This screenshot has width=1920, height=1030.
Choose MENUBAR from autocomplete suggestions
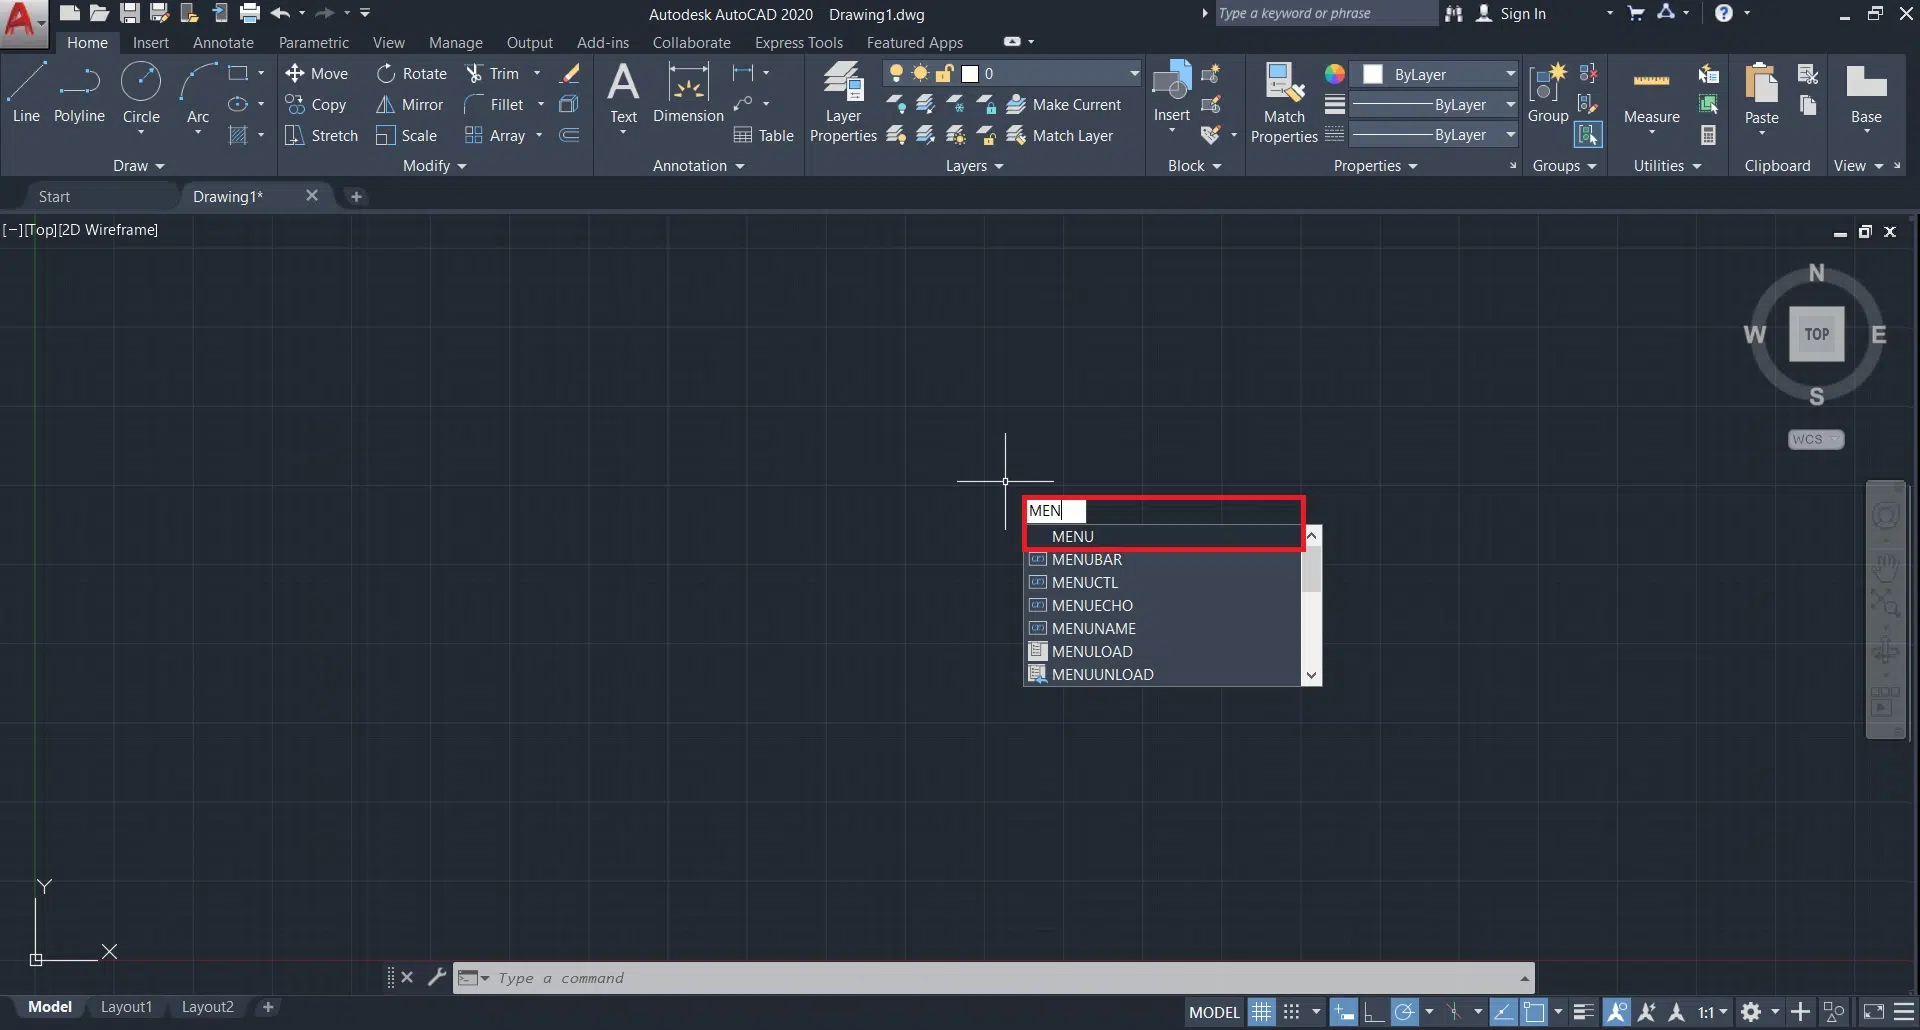[1087, 560]
